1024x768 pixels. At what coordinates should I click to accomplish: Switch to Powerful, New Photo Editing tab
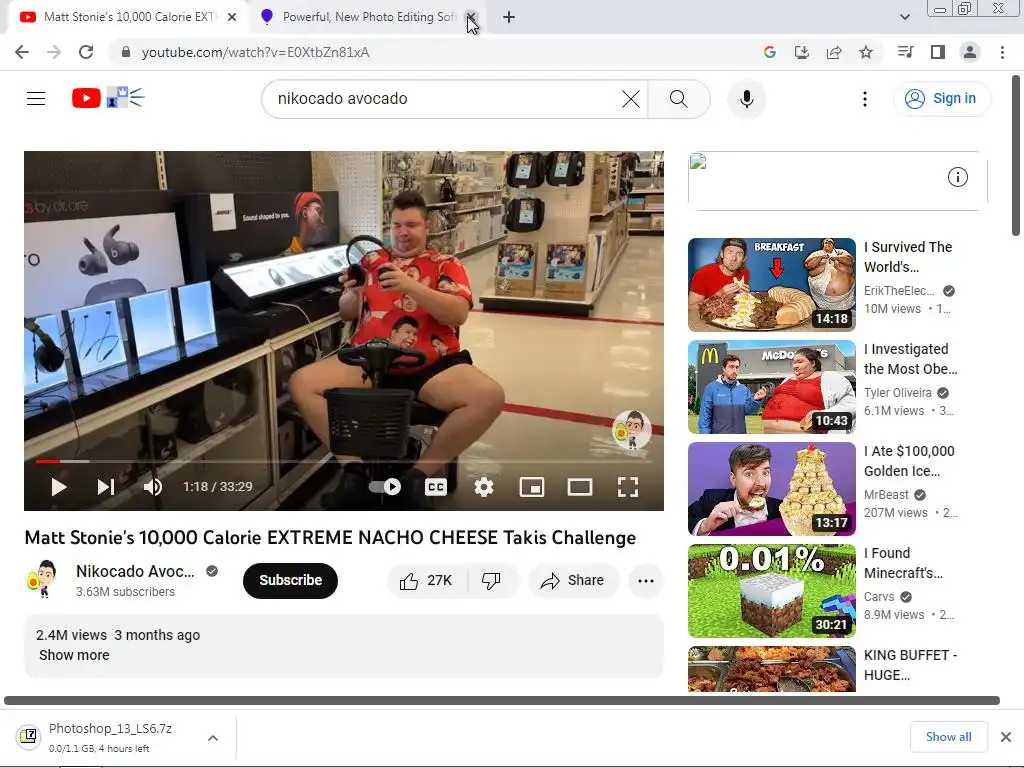(x=368, y=17)
